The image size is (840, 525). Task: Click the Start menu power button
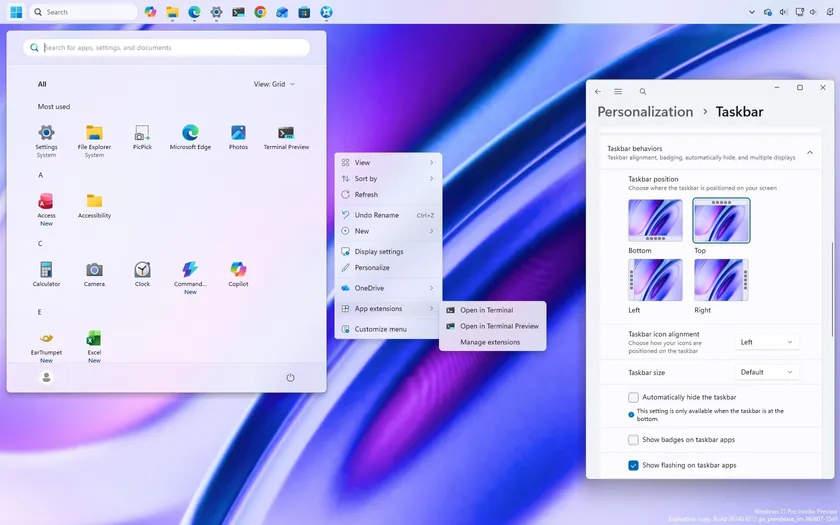click(x=290, y=378)
